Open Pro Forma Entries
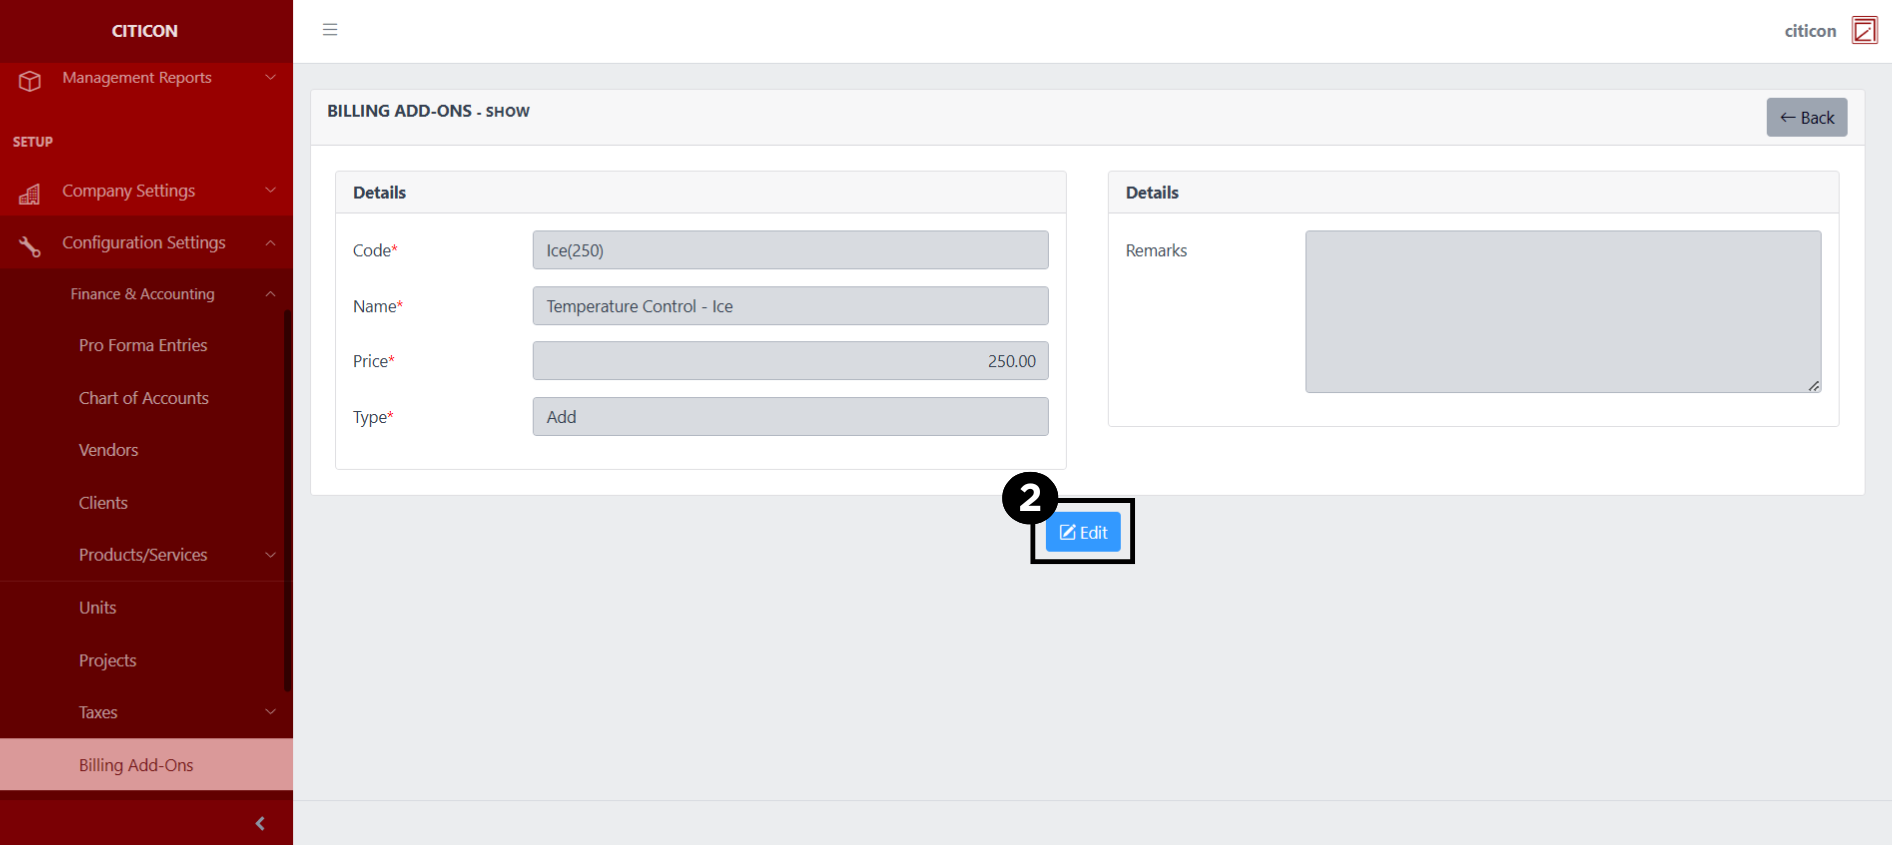This screenshot has height=845, width=1892. [x=143, y=345]
